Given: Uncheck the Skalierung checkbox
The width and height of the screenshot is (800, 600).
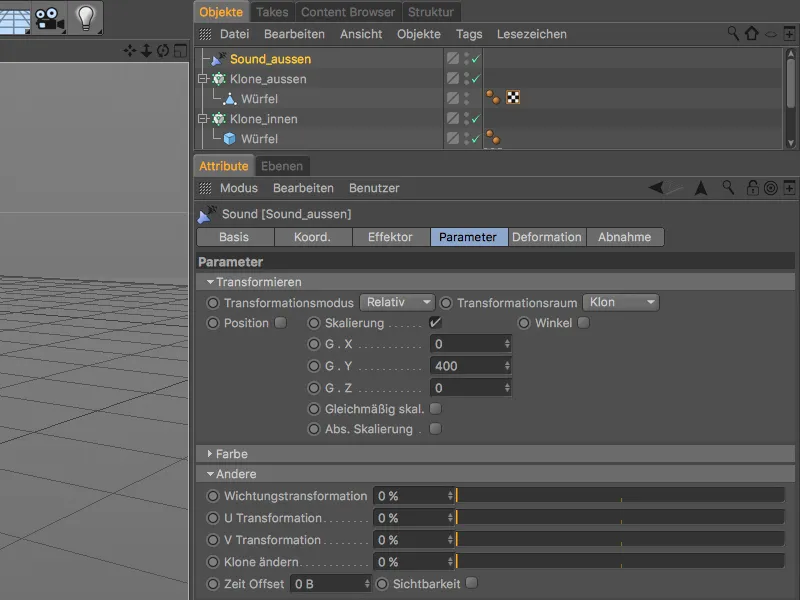Looking at the screenshot, I should (x=435, y=323).
